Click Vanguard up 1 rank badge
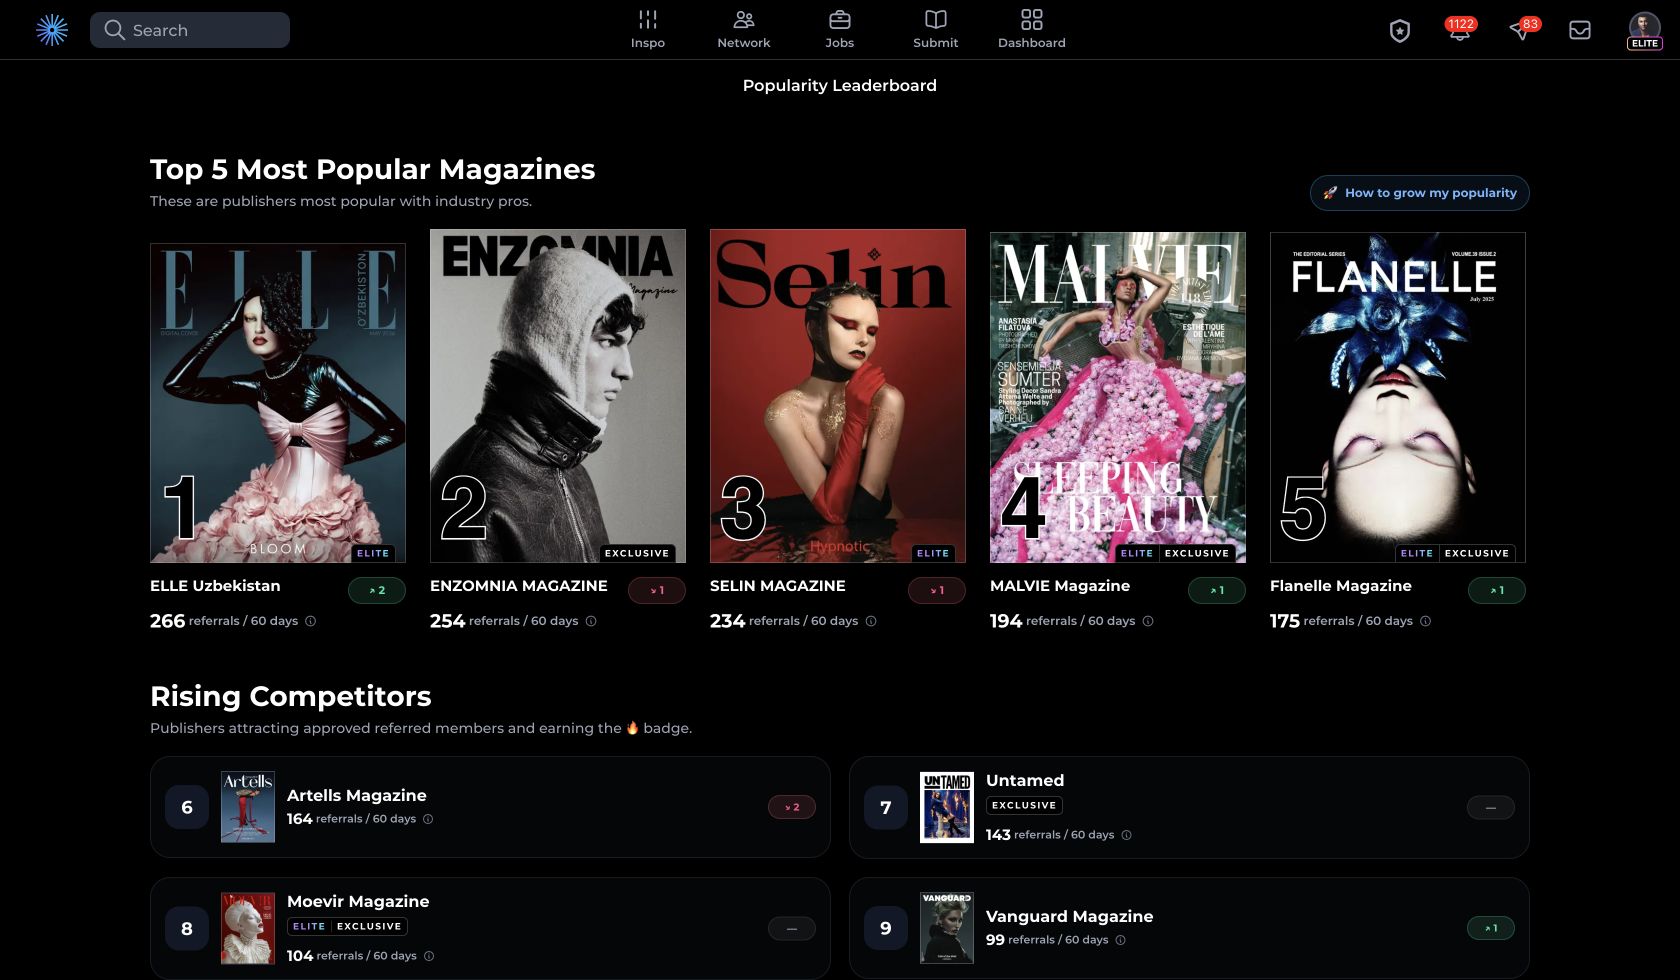The width and height of the screenshot is (1680, 980). (x=1491, y=928)
